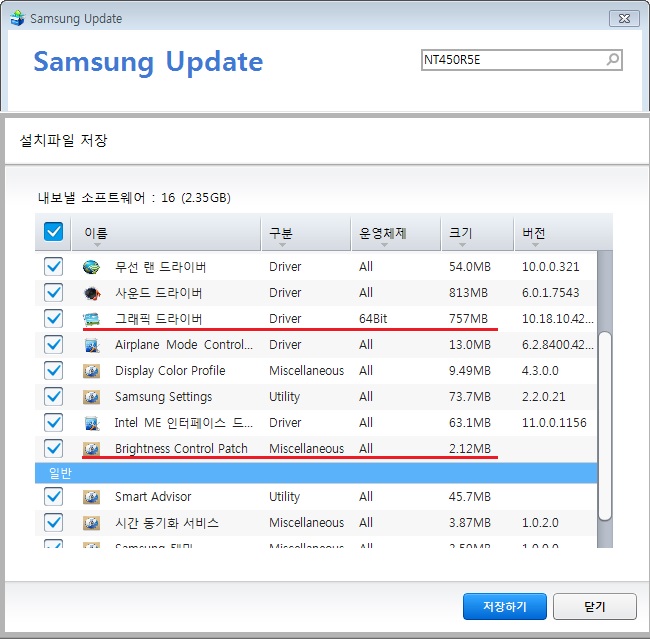Sort by the 운영체제 column header

tap(396, 233)
